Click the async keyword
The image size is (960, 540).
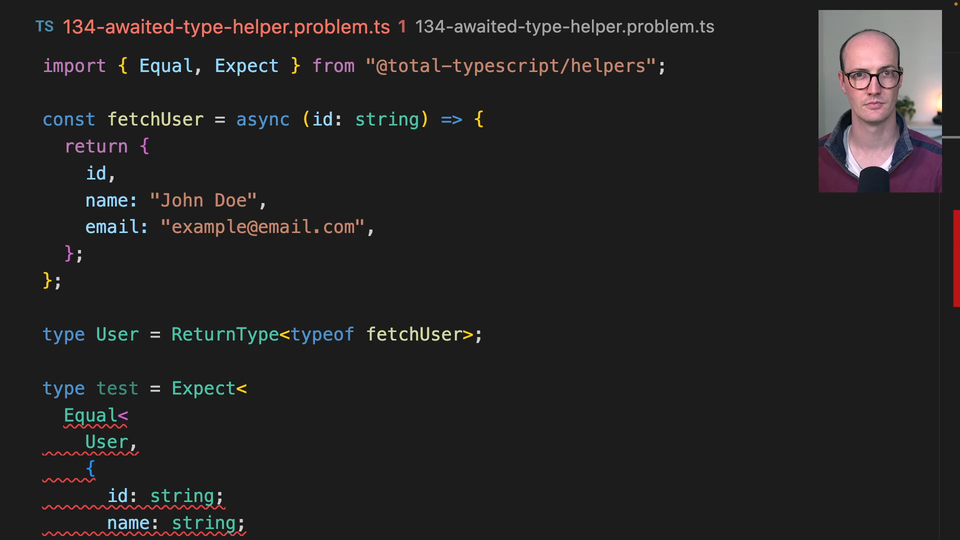coord(263,120)
